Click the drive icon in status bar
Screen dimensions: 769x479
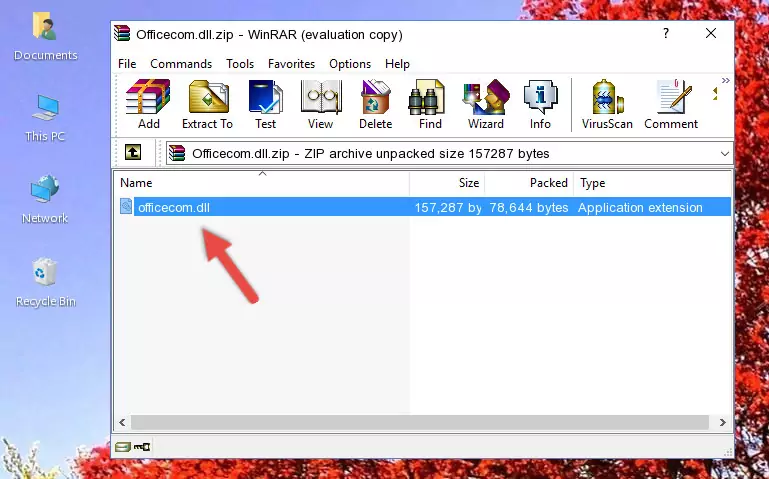pyautogui.click(x=123, y=447)
